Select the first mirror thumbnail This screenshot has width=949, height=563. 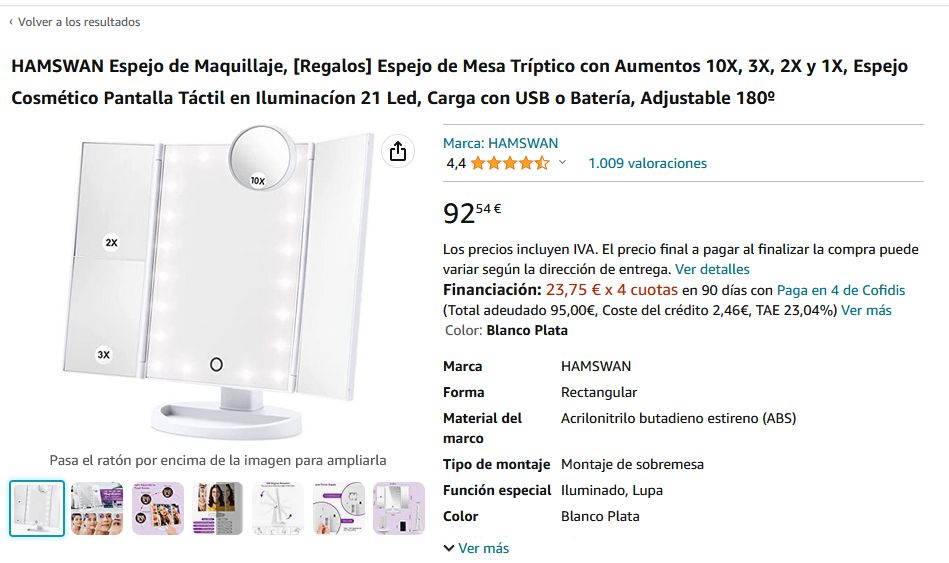point(37,509)
